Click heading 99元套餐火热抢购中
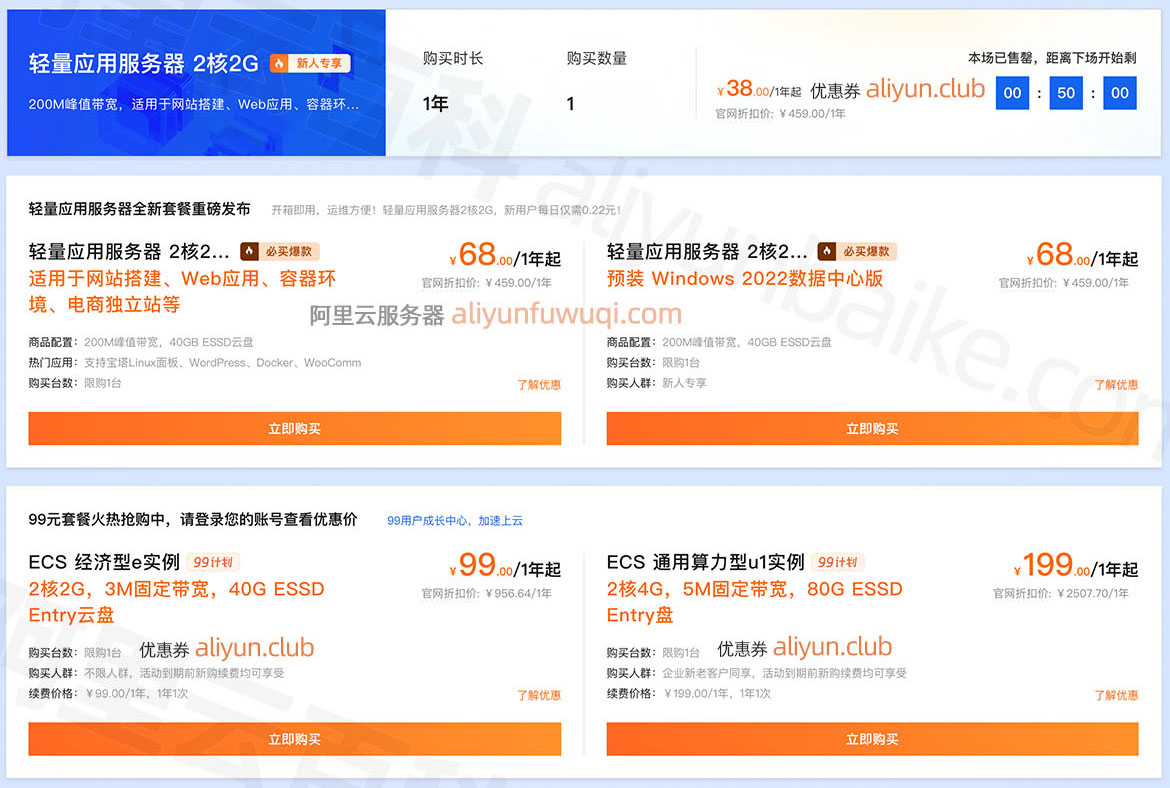Image resolution: width=1170 pixels, height=788 pixels. (193, 519)
